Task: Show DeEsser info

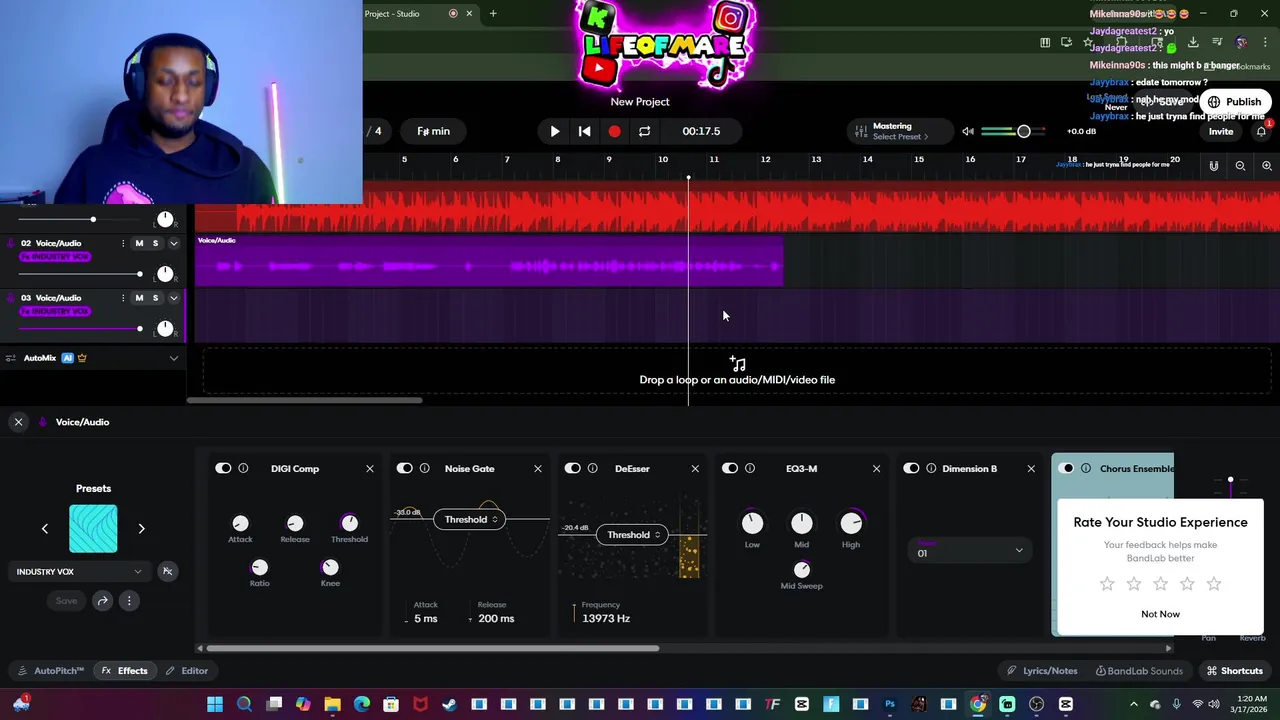Action: tap(592, 468)
